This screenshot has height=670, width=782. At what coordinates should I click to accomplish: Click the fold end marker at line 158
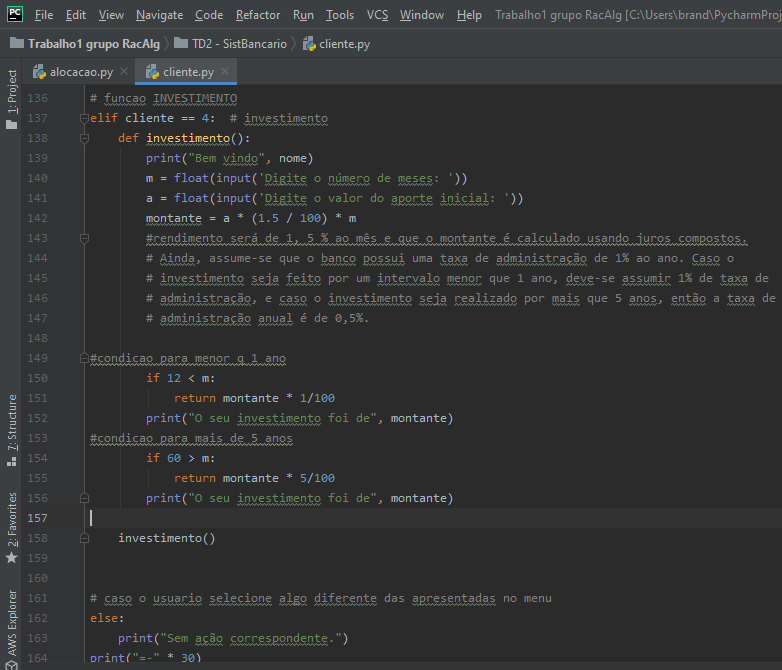[x=84, y=538]
